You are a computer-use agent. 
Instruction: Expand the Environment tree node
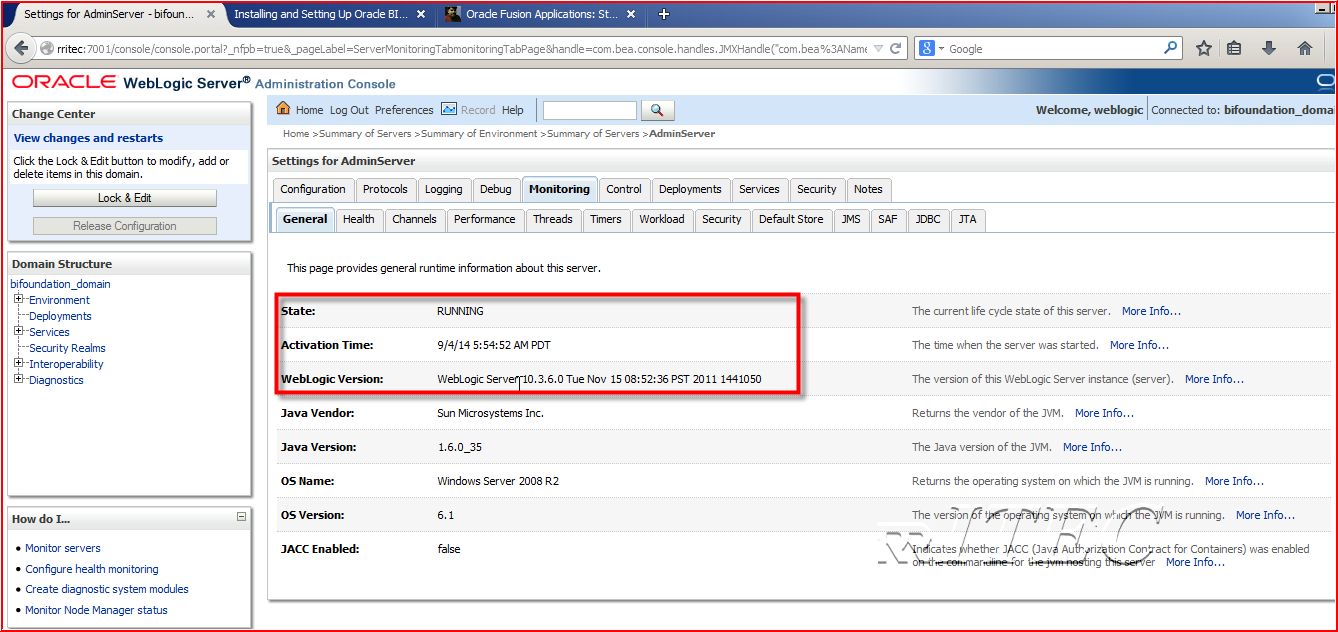click(x=18, y=299)
